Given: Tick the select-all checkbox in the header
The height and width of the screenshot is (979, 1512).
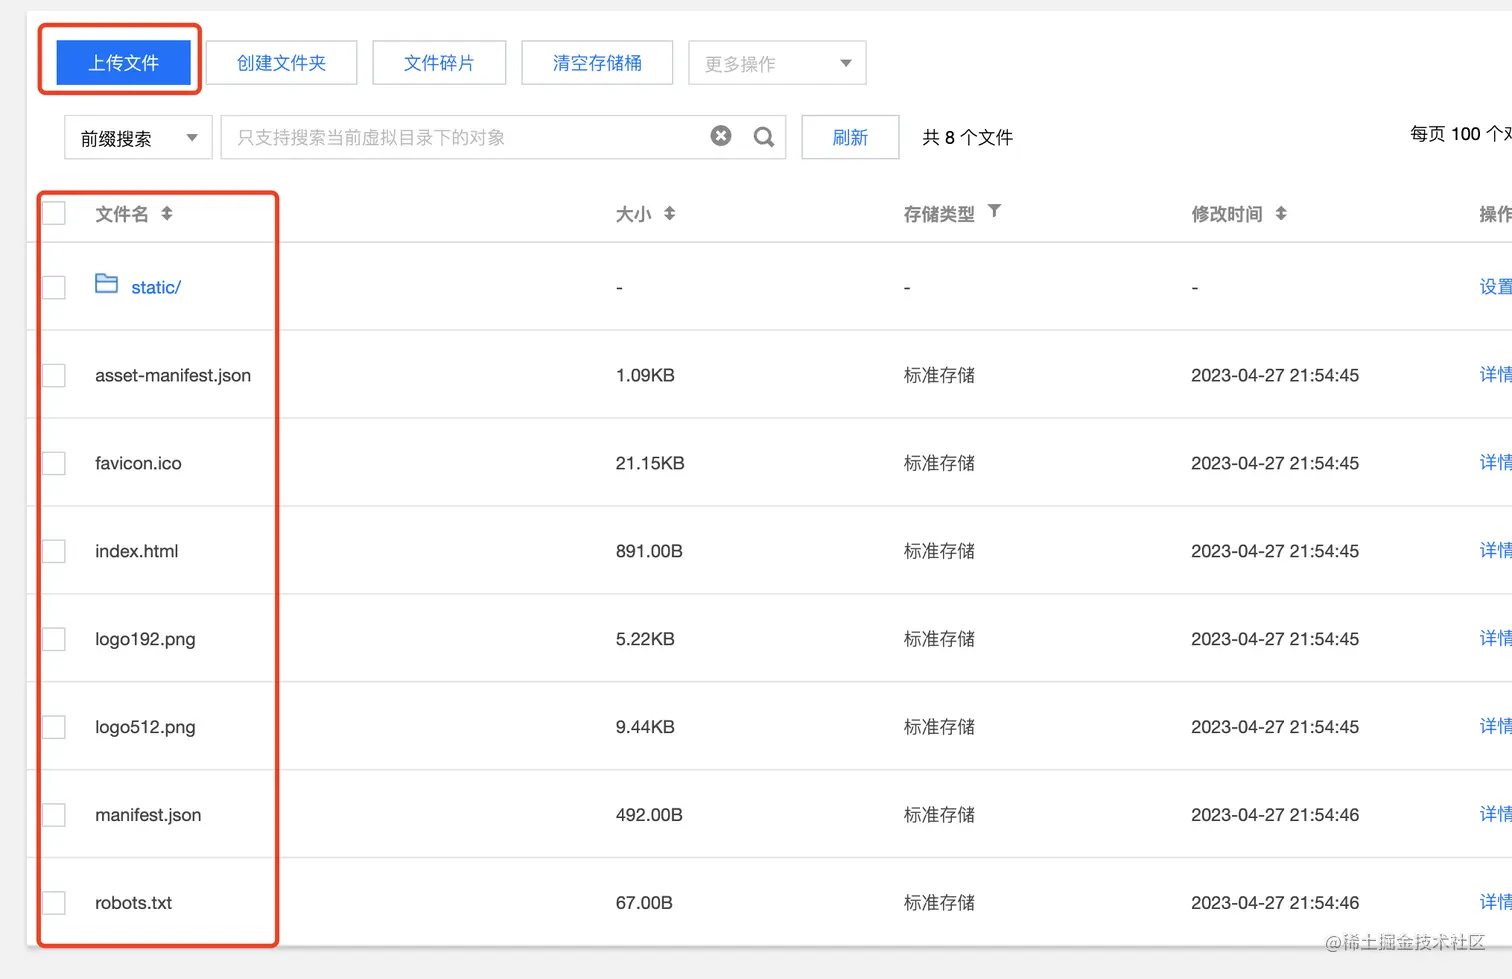Looking at the screenshot, I should click(x=54, y=213).
